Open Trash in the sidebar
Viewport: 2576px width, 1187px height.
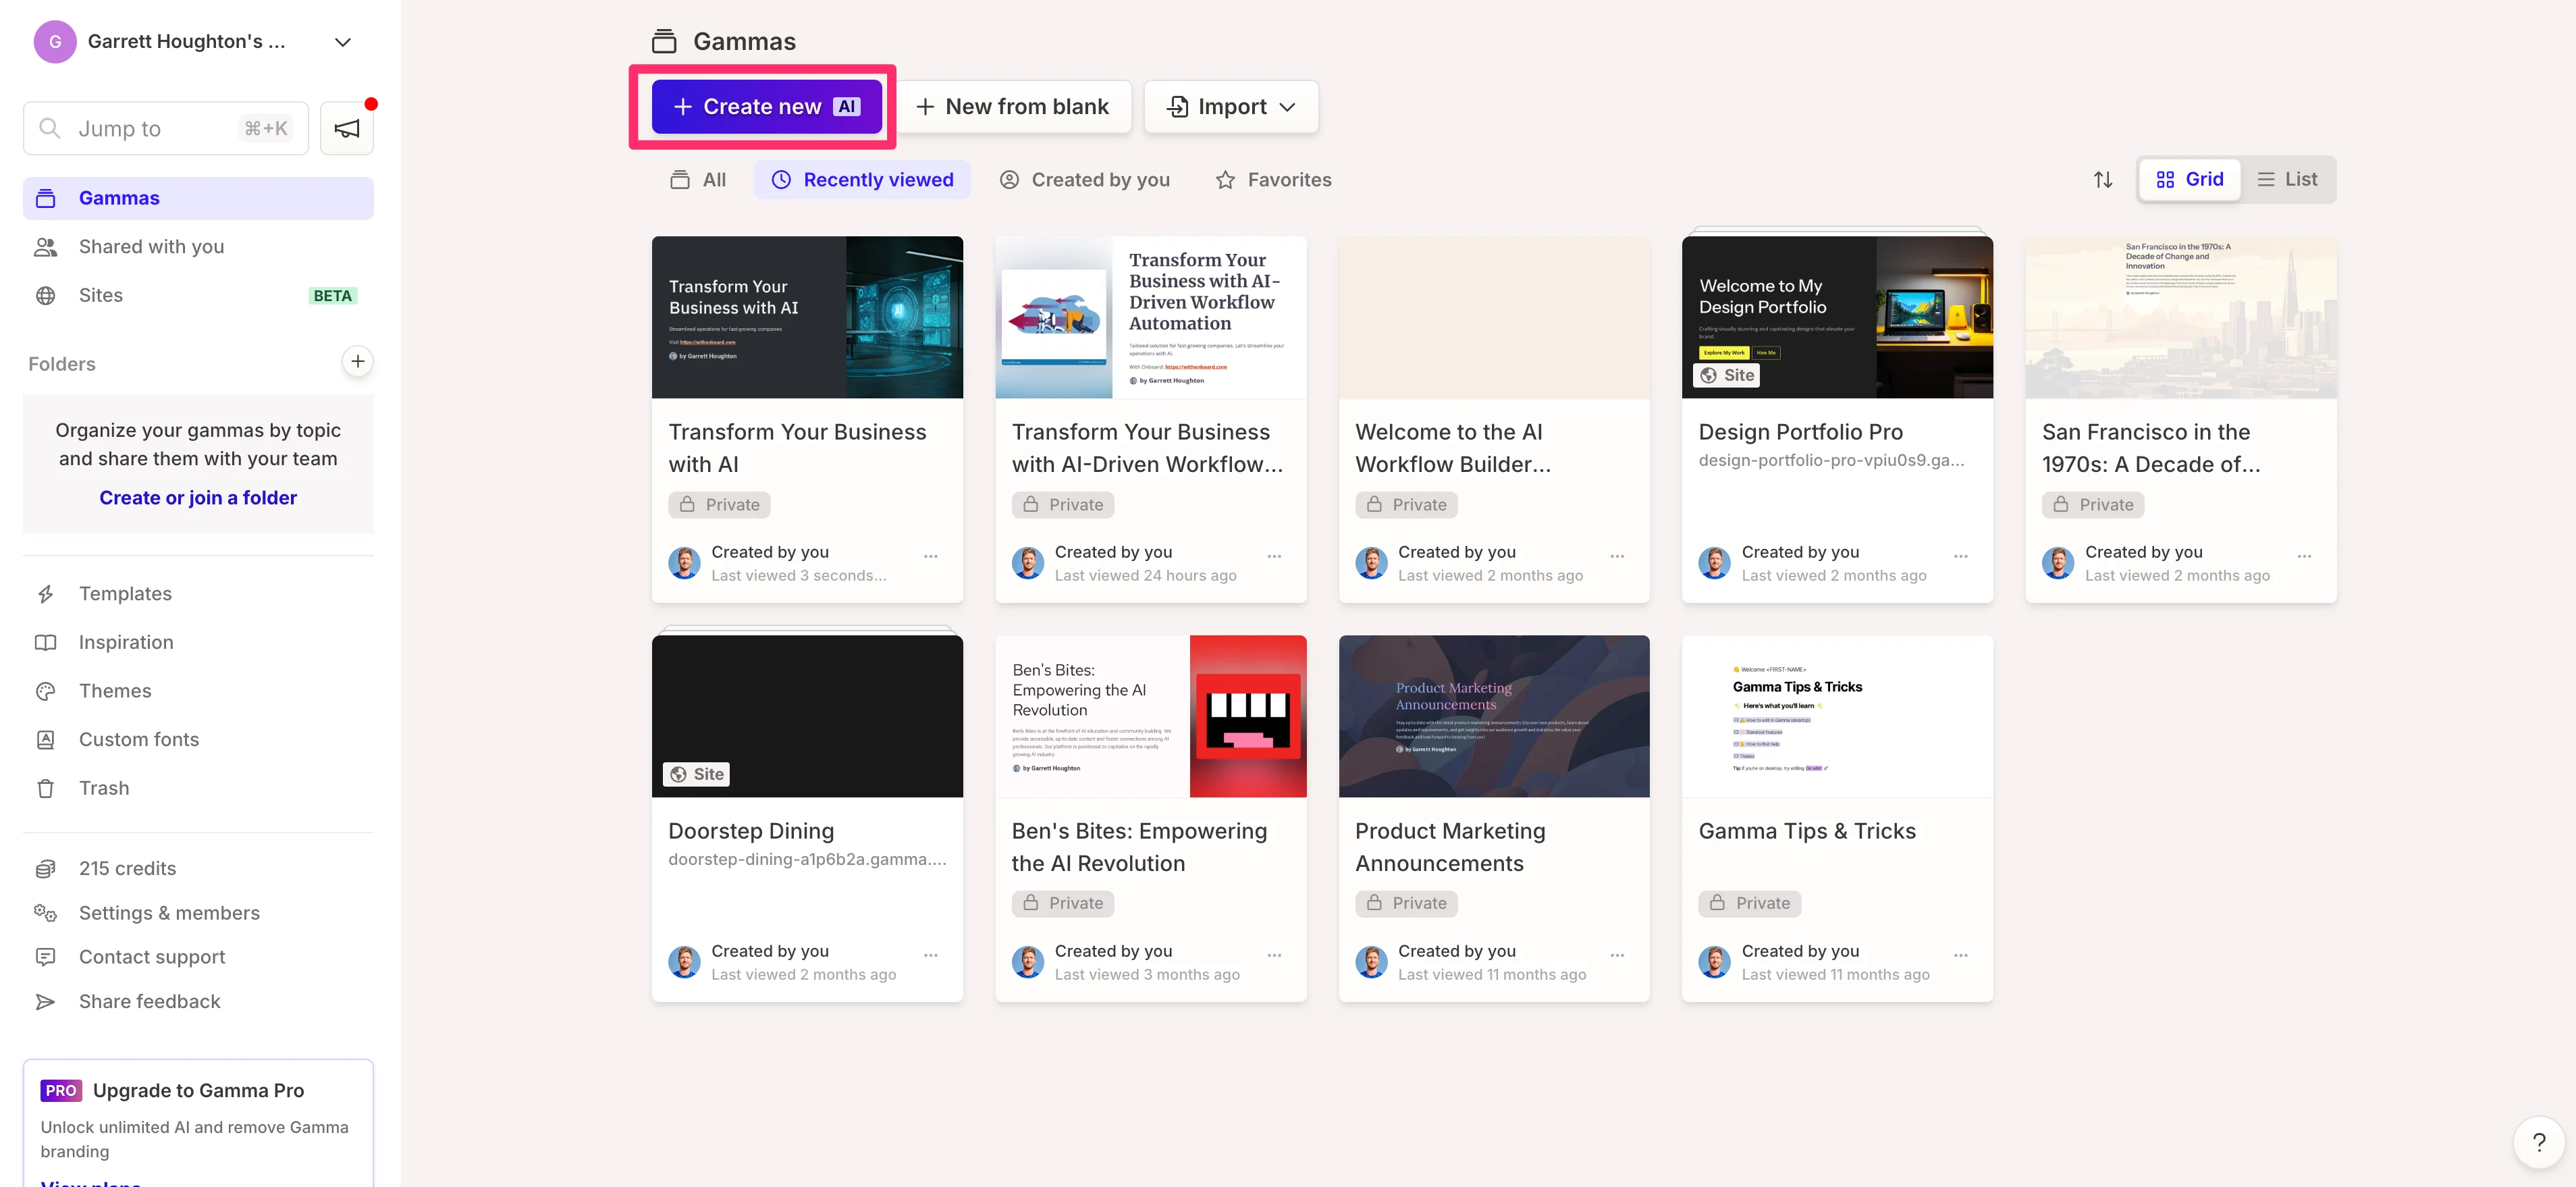(103, 788)
